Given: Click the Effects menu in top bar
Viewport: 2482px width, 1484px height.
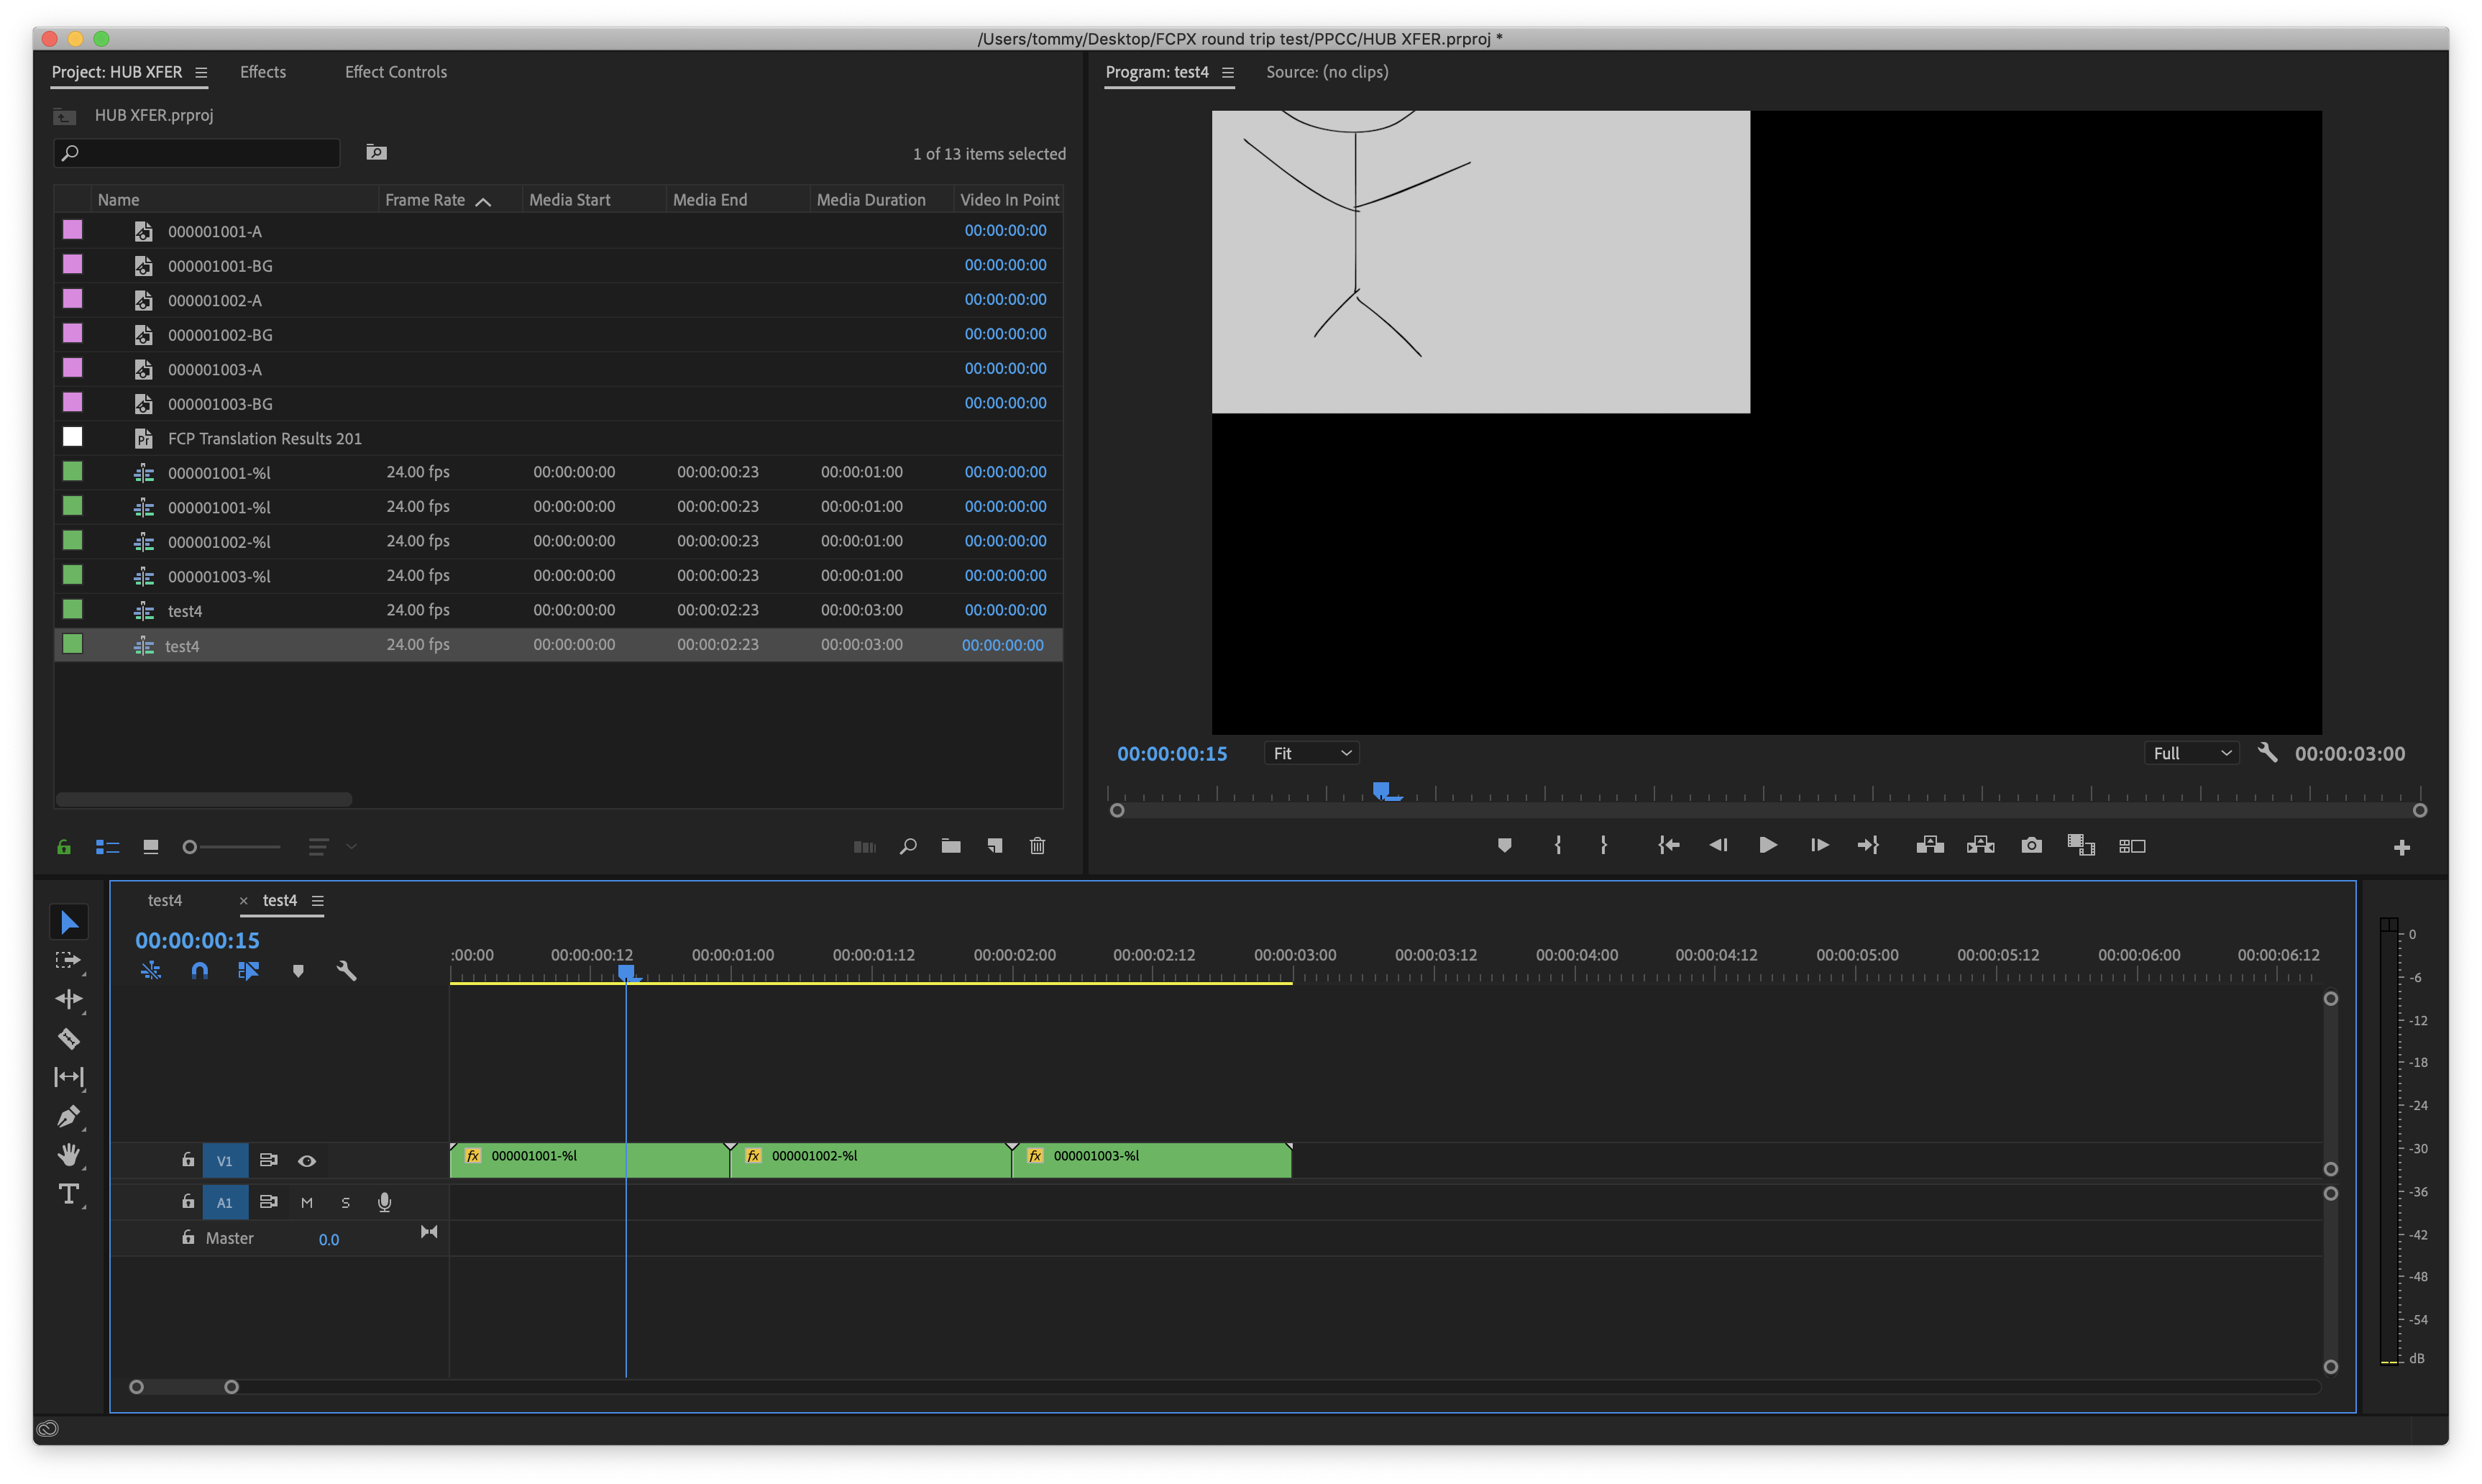Looking at the screenshot, I should point(263,73).
